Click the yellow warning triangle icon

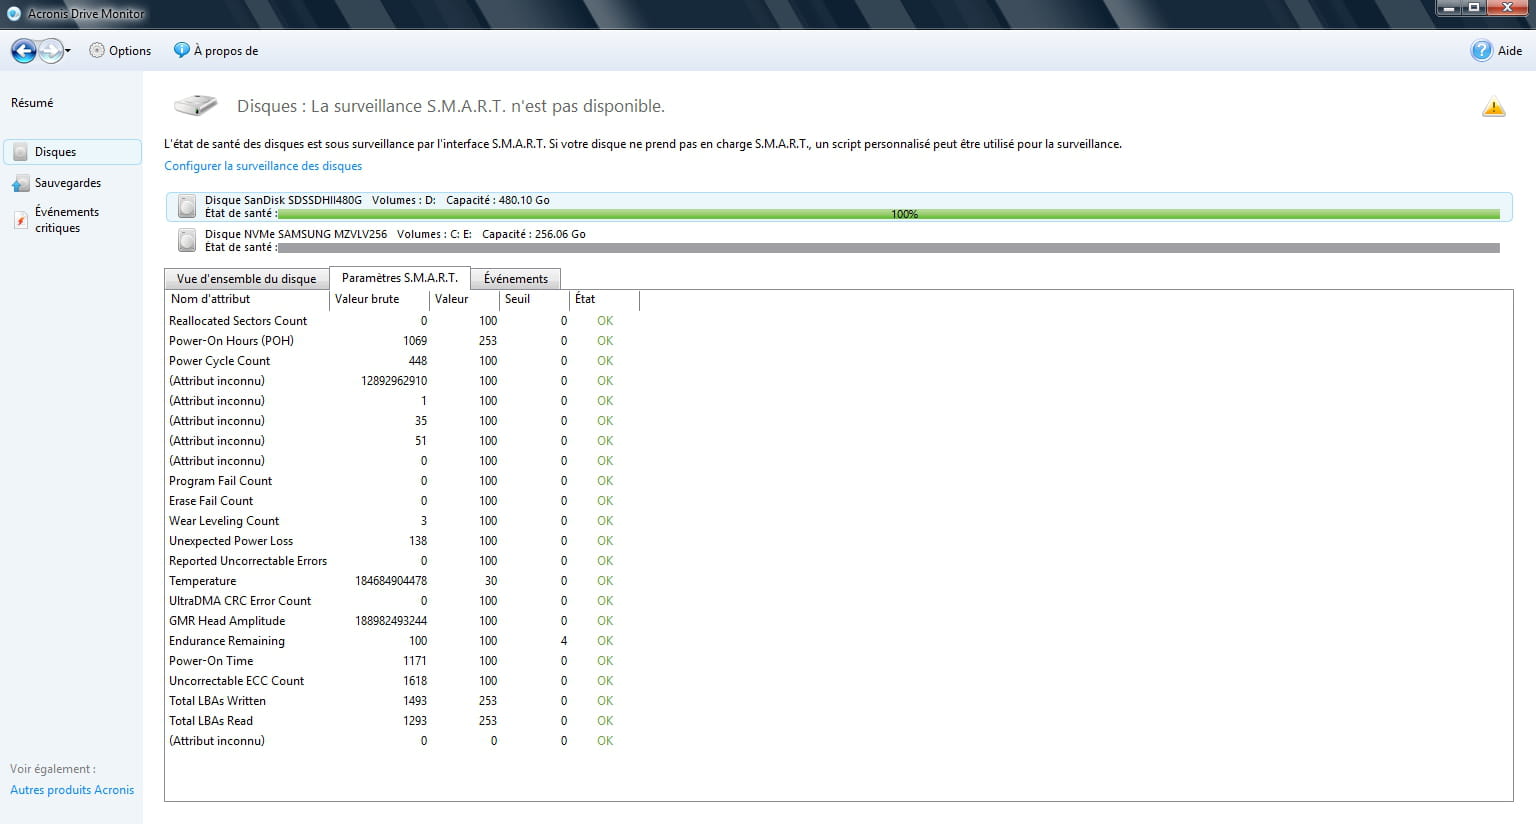[x=1493, y=108]
